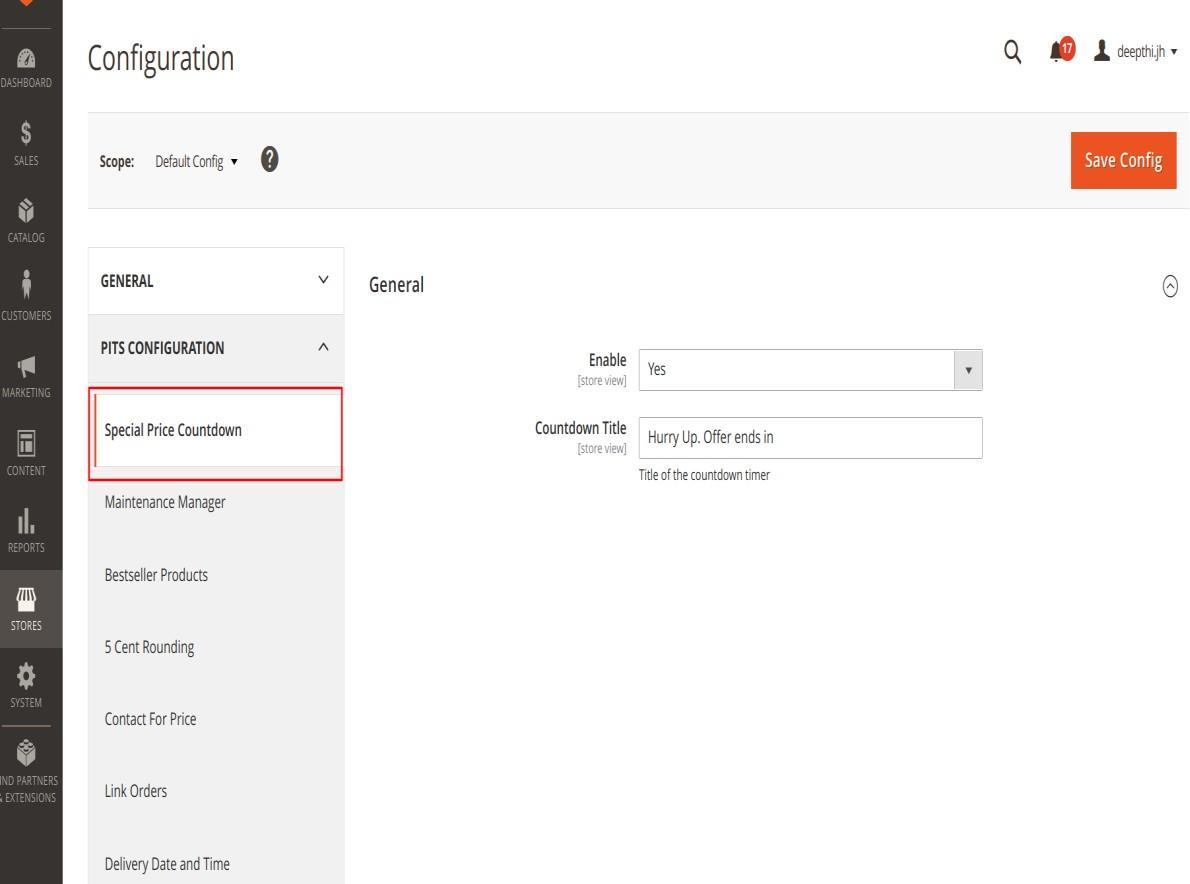Viewport: 1190px width, 884px height.
Task: Open the Catalog menu icon
Action: (30, 220)
